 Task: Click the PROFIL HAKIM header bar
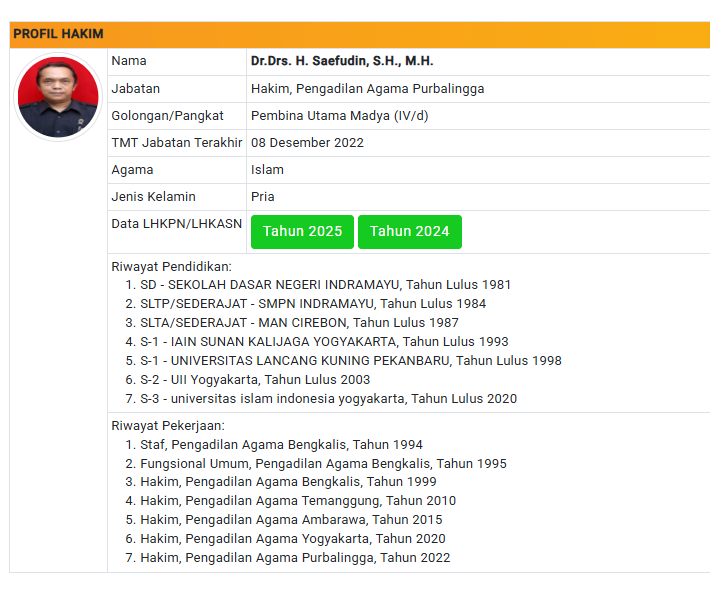360,34
